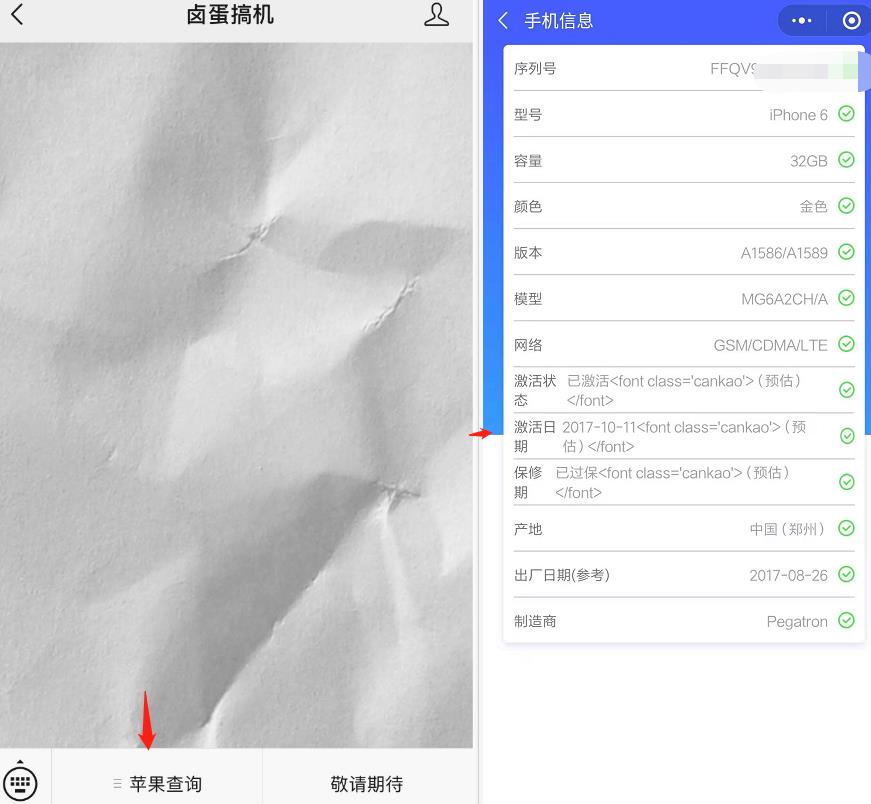Click green check next to iPhone 6
This screenshot has width=871, height=804.
click(846, 114)
